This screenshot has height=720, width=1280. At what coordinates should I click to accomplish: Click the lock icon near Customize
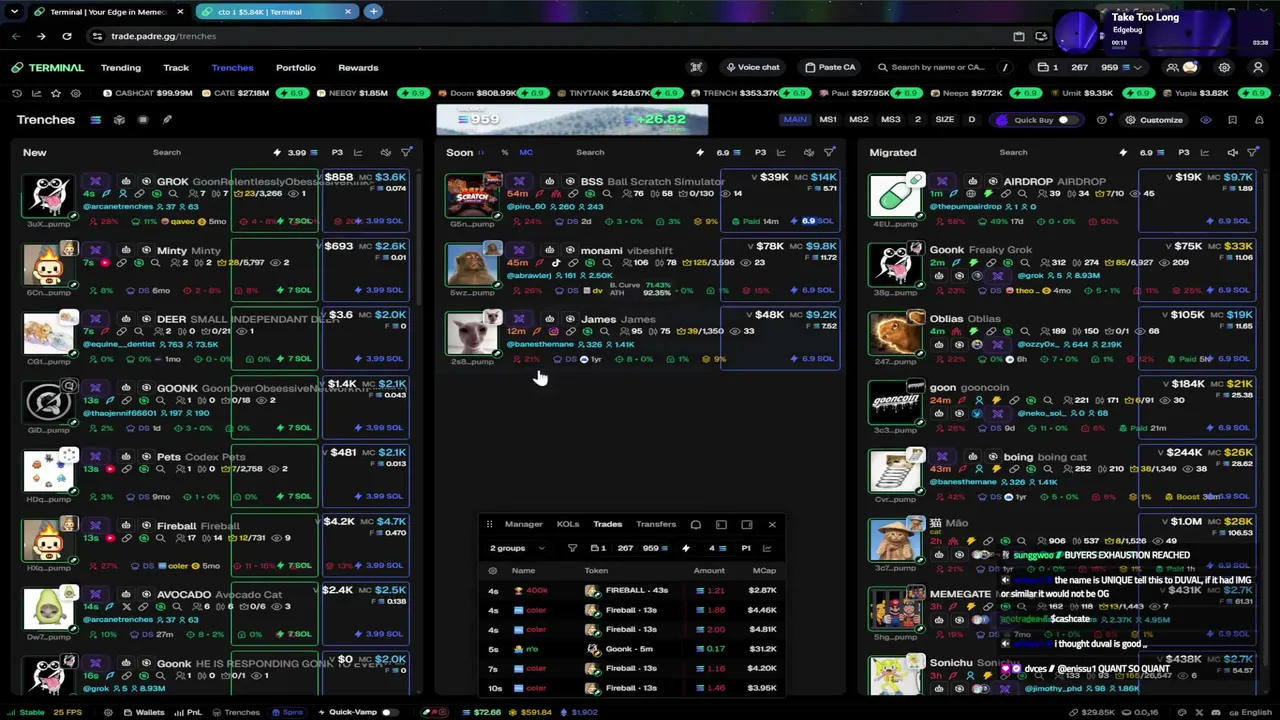pyautogui.click(x=1258, y=120)
